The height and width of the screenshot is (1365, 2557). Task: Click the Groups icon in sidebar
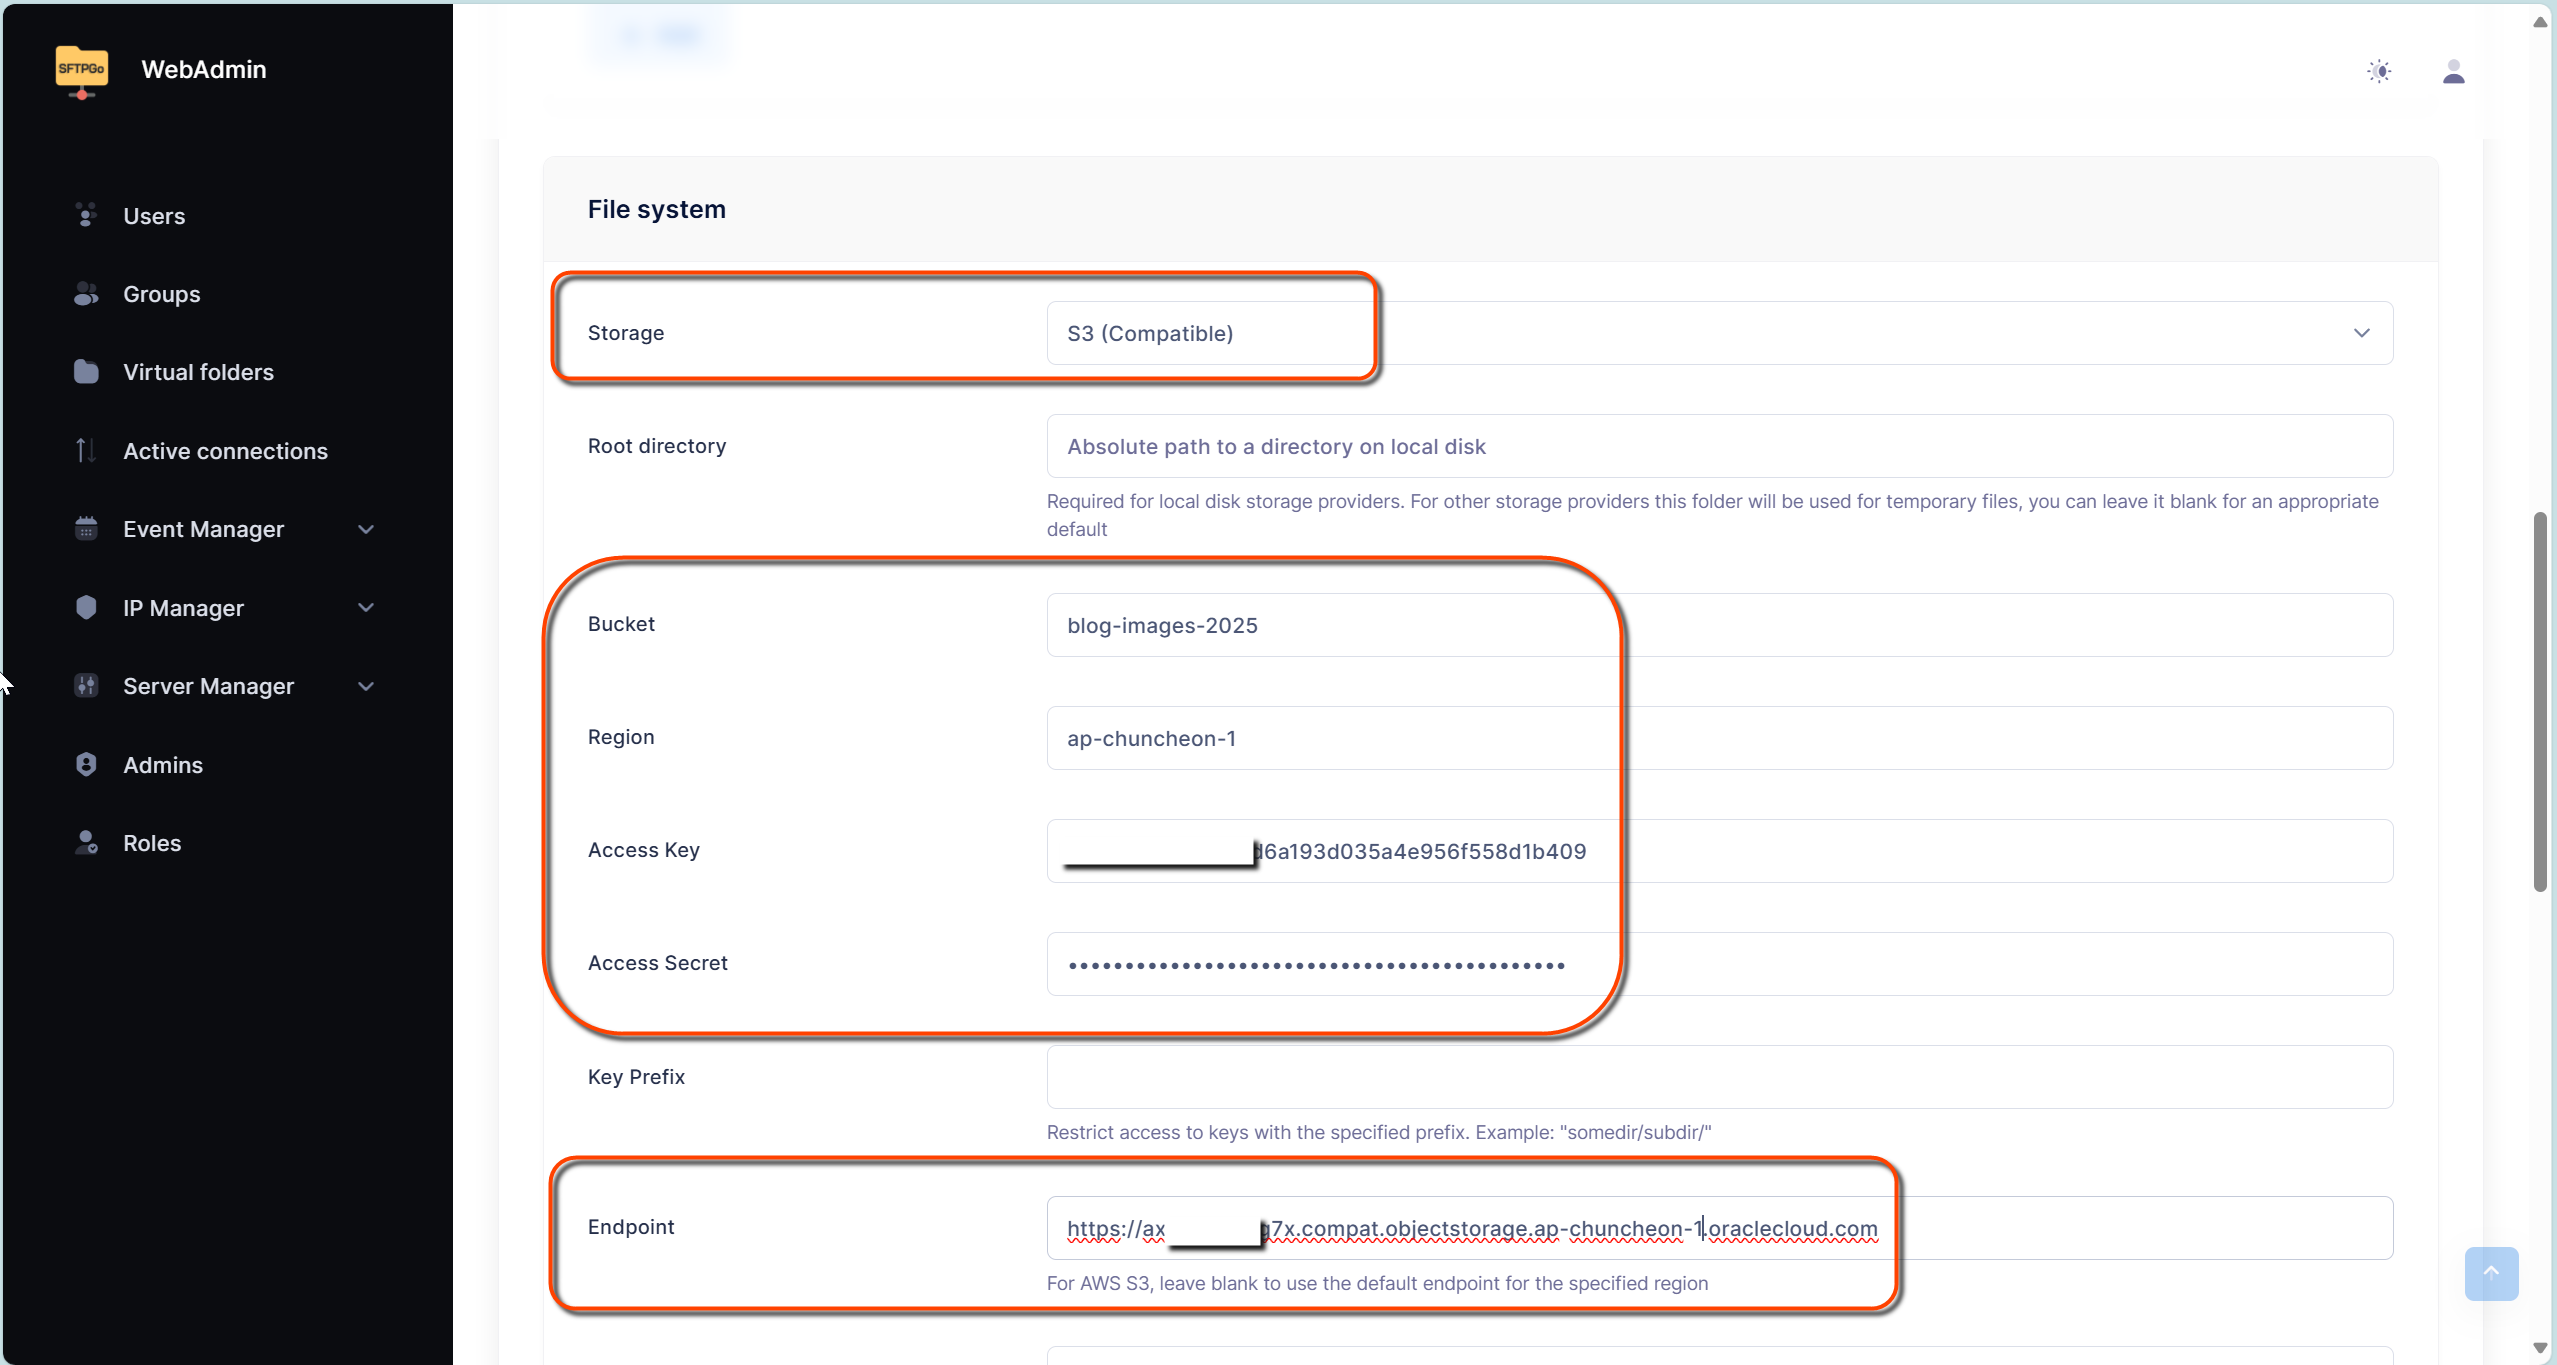85,294
